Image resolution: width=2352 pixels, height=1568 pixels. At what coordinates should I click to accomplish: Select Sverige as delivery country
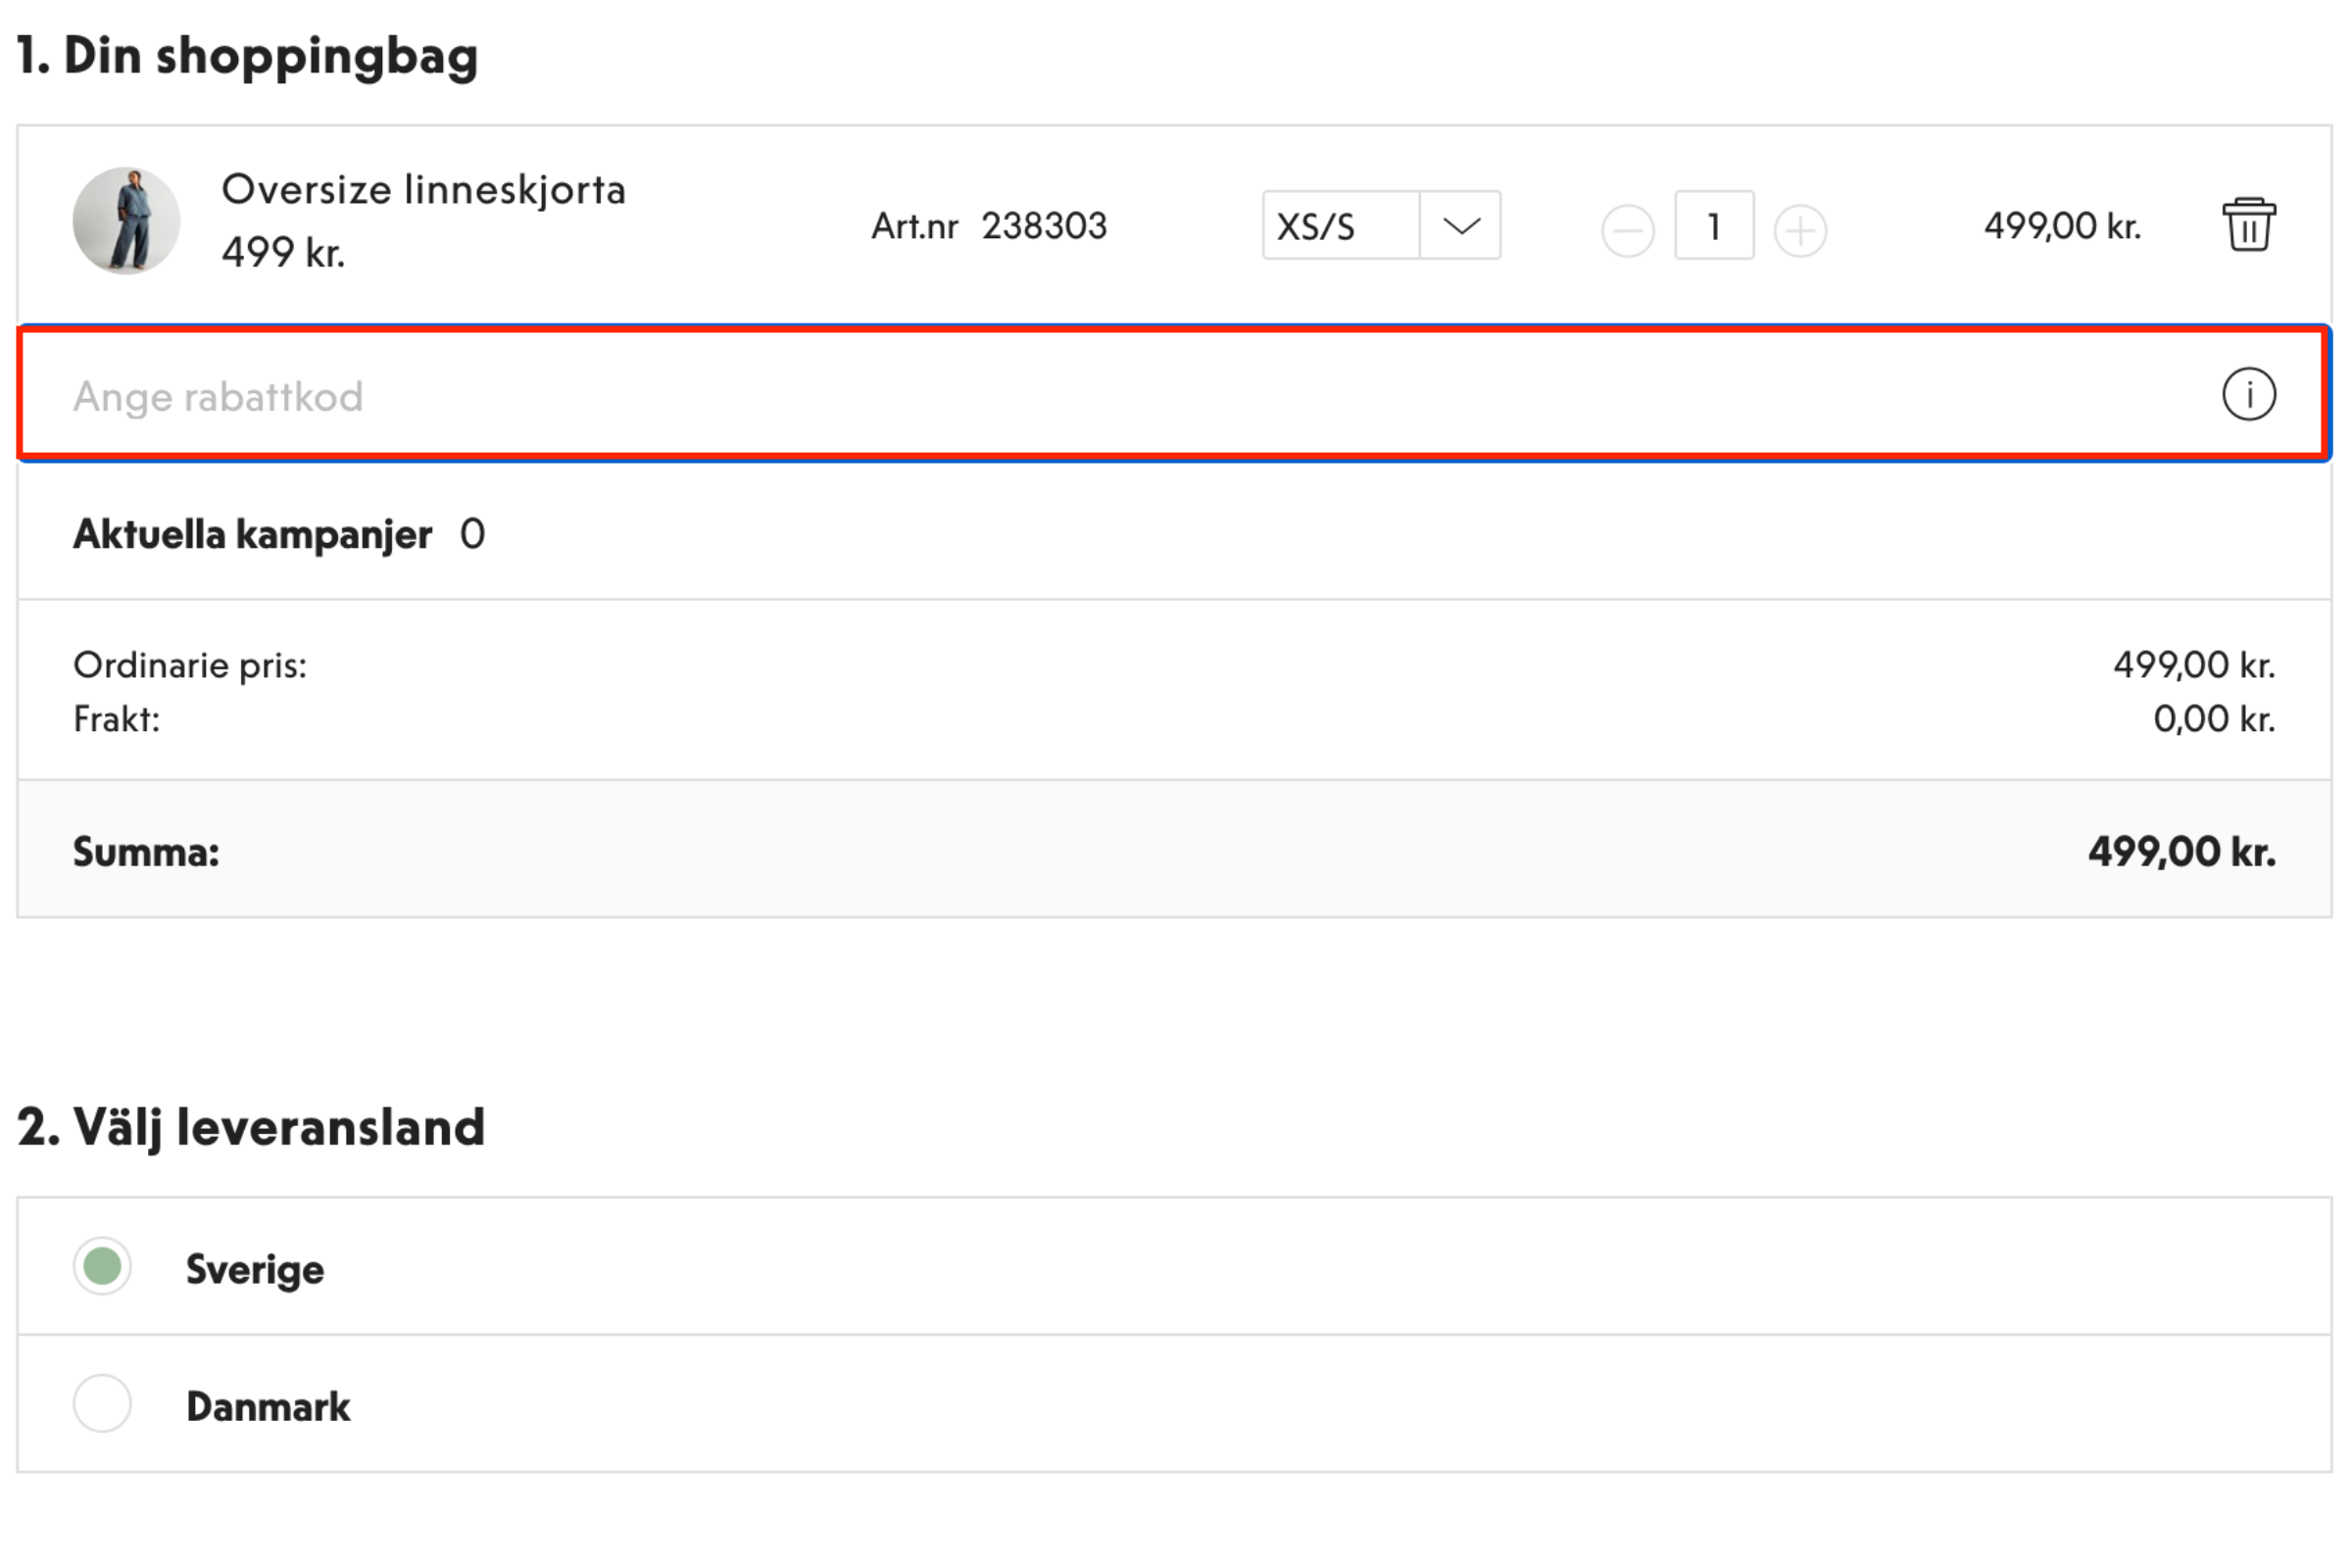pos(102,1267)
